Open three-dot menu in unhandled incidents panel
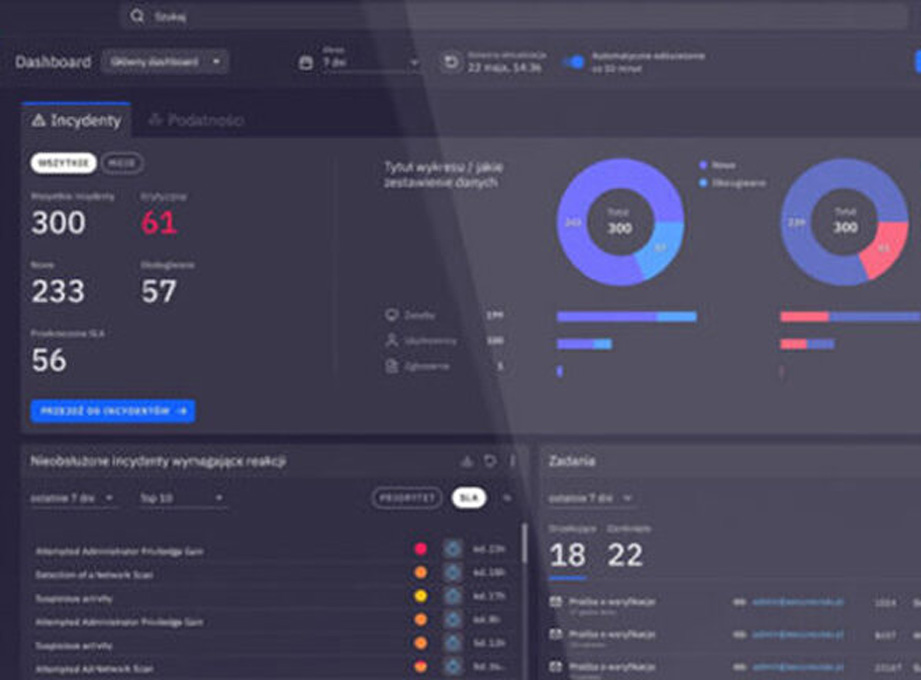Screen dimensions: 921x680 [x=513, y=461]
